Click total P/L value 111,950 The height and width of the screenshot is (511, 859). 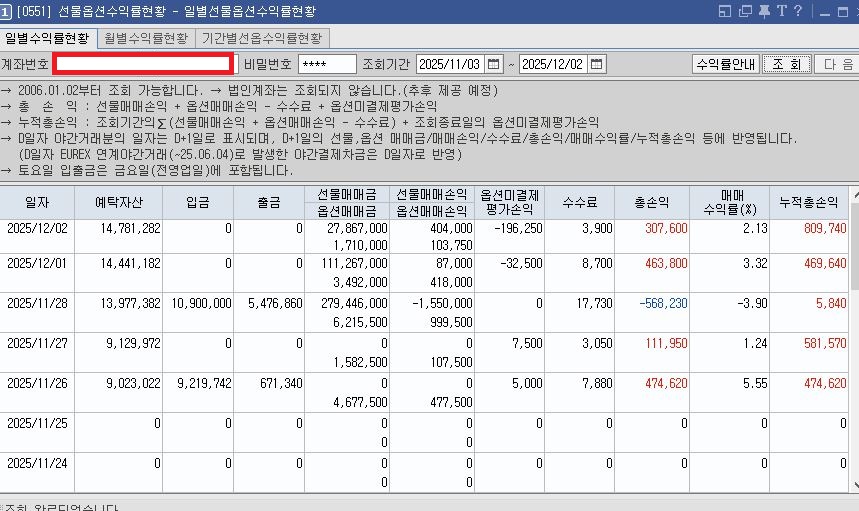point(666,343)
